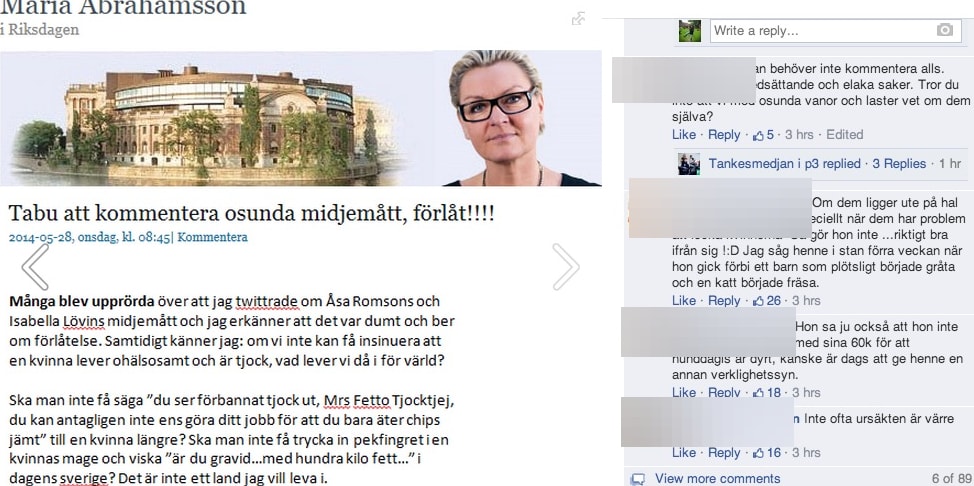Screen dimensions: 974x486
Task: Click Kommentera link under blog title
Action: pos(212,237)
